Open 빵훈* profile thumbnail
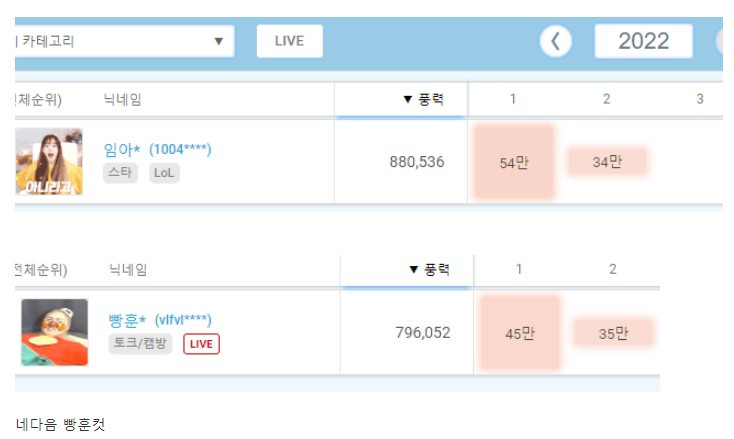The height and width of the screenshot is (439, 734). click(x=54, y=332)
